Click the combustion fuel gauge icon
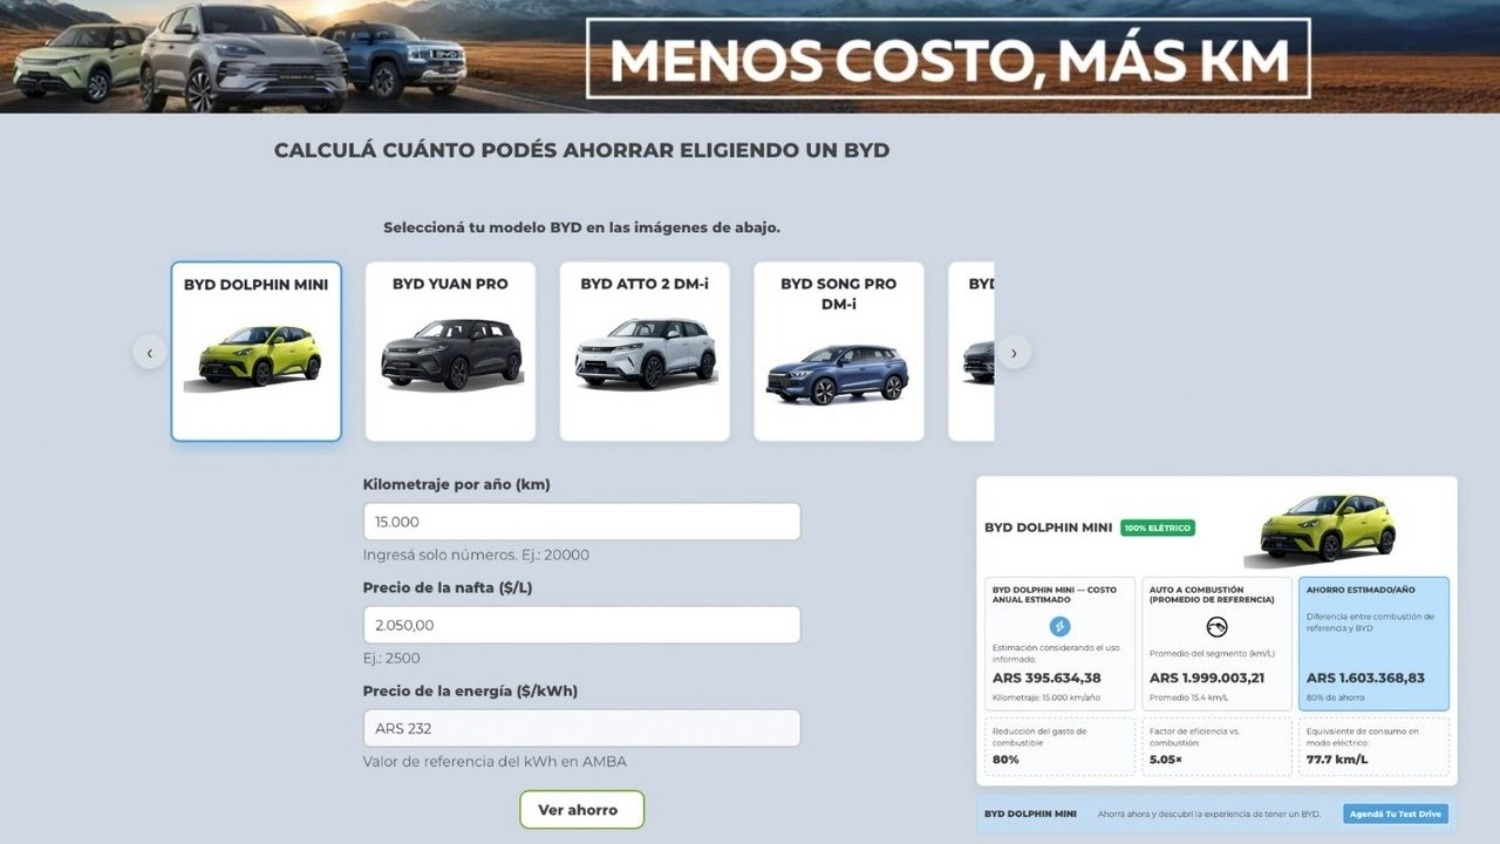The image size is (1500, 844). pos(1217,627)
